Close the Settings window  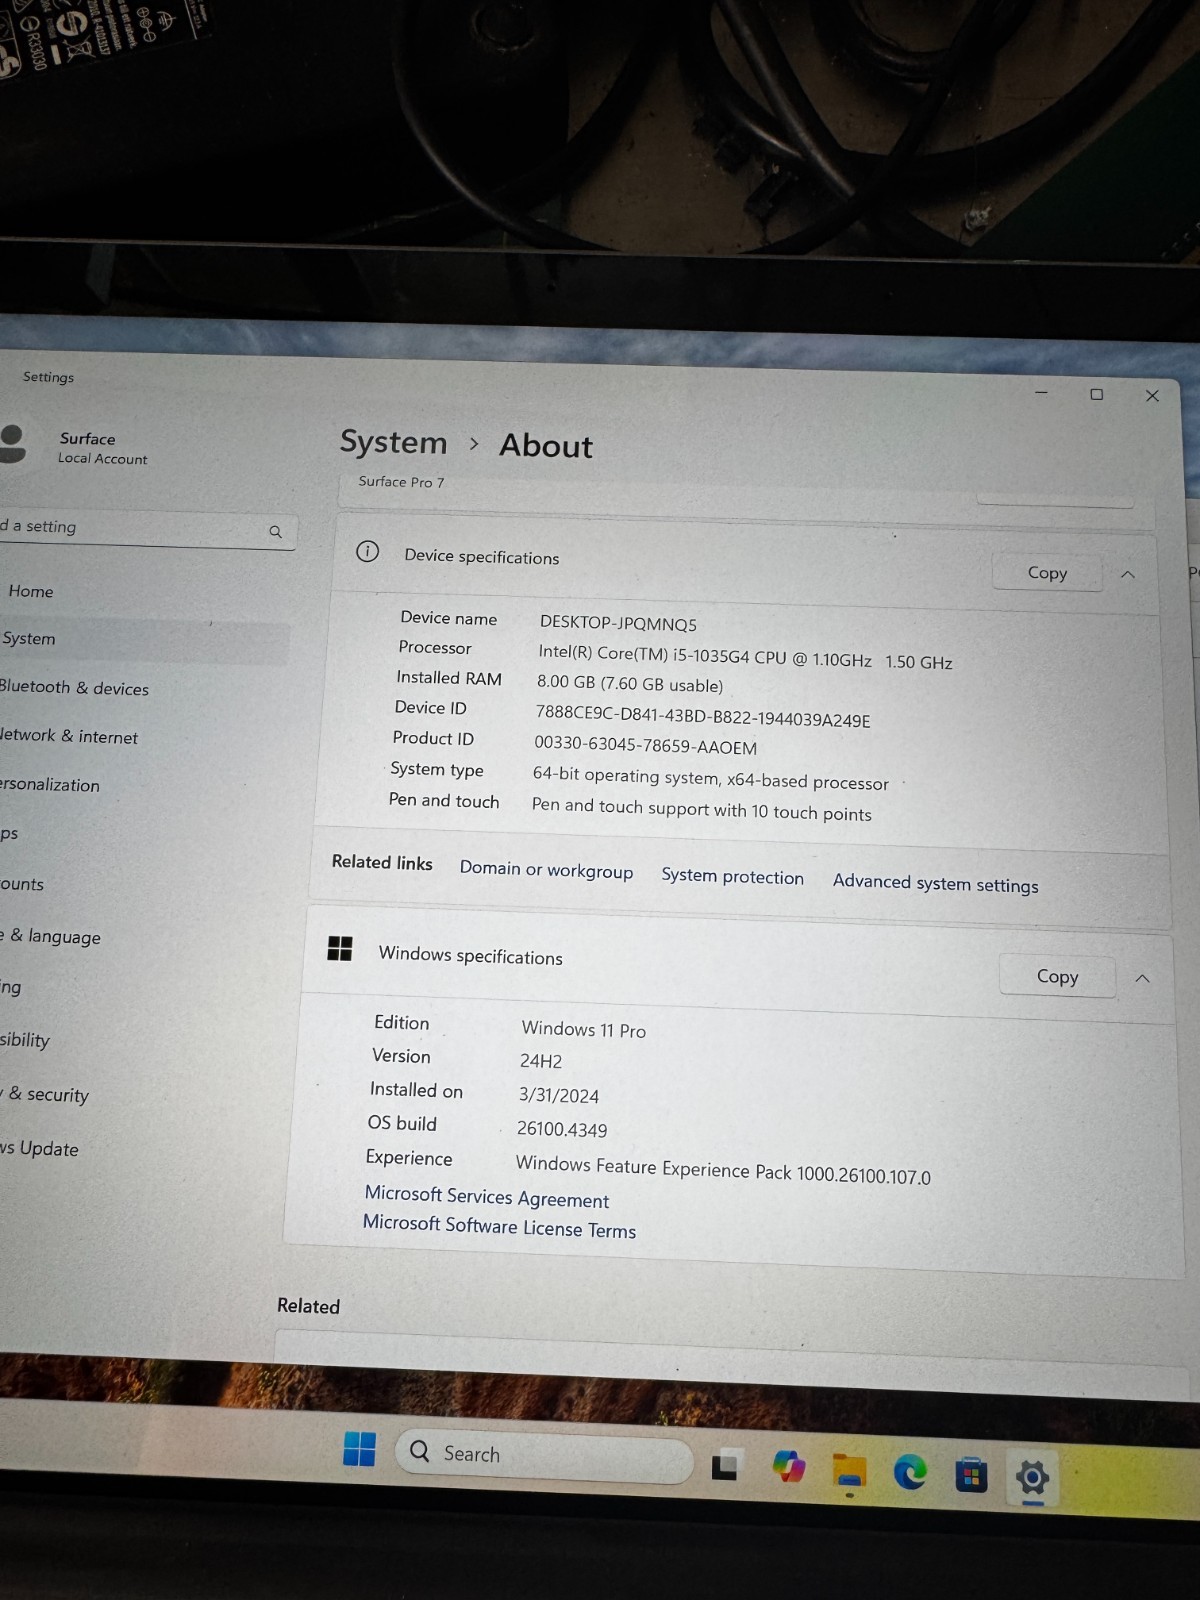1152,396
